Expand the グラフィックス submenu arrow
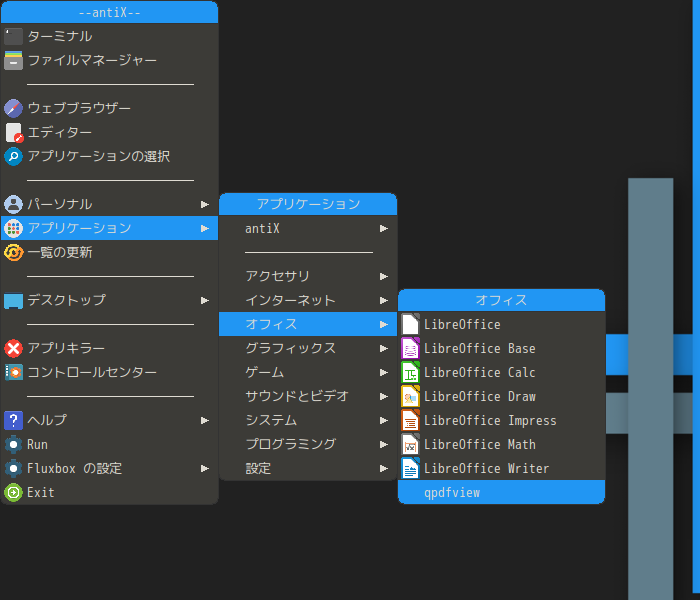The image size is (700, 600). (x=384, y=349)
